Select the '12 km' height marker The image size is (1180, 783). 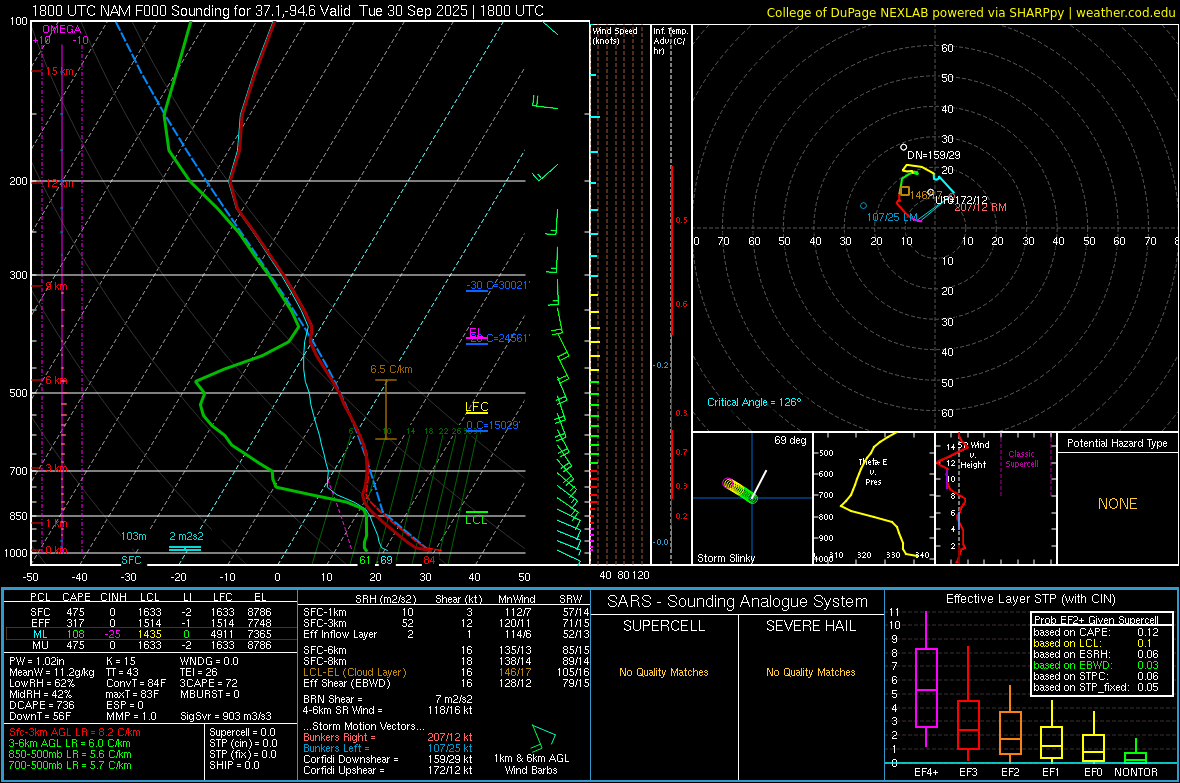point(59,184)
